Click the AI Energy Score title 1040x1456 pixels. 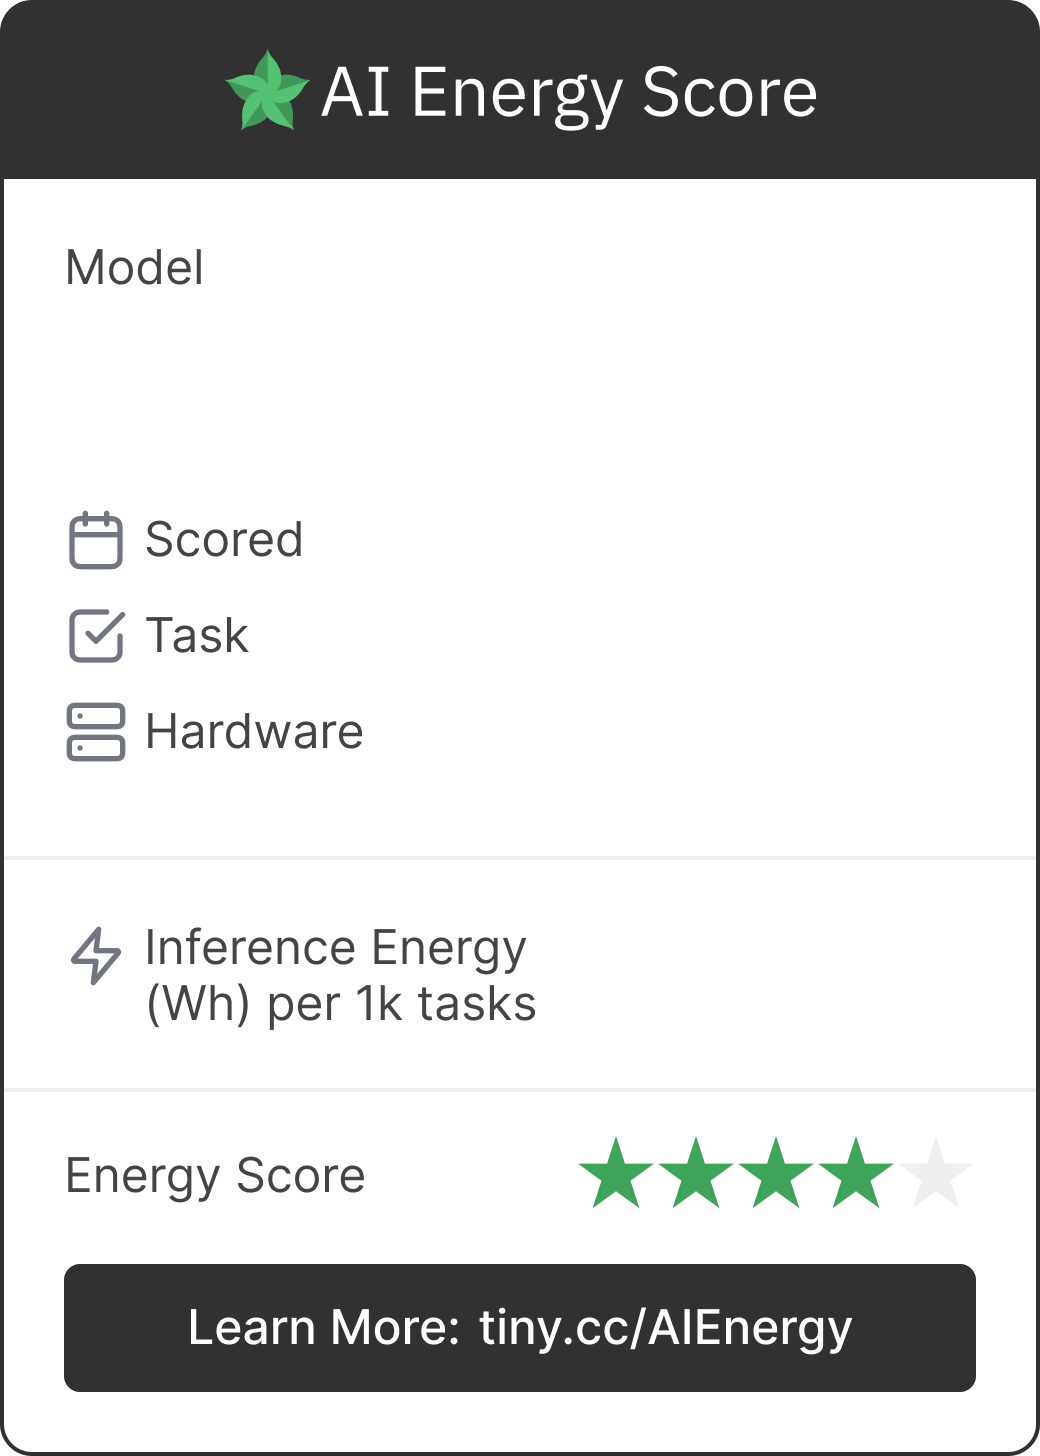[x=569, y=93]
